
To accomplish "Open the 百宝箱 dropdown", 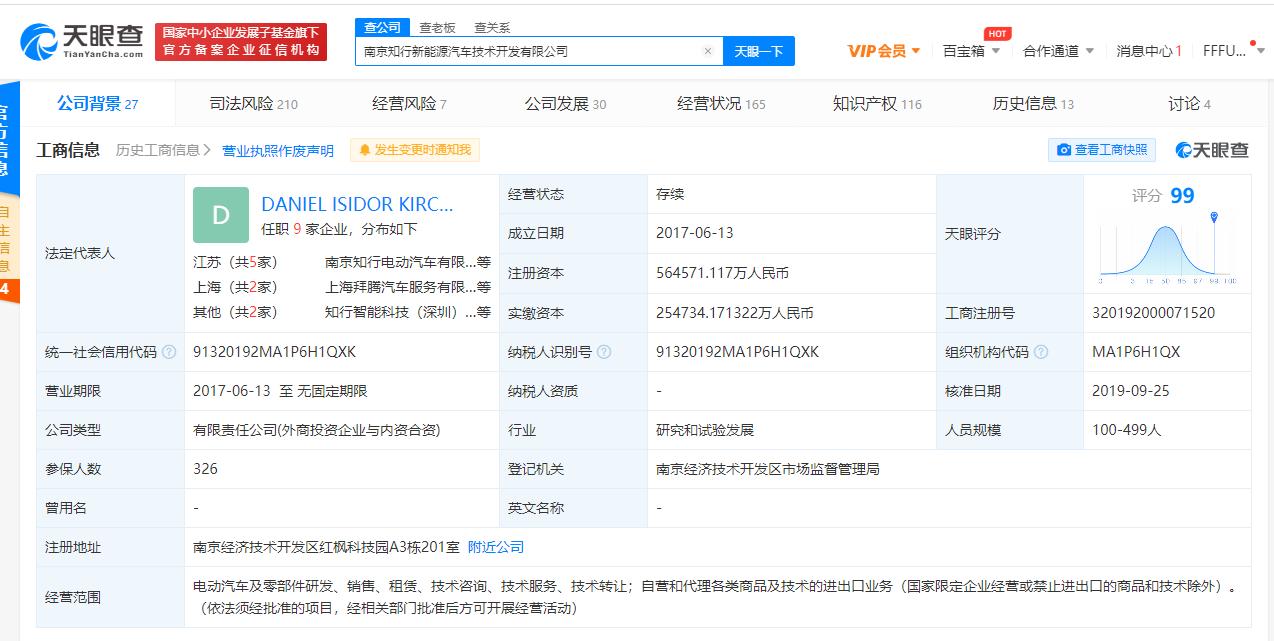I will pyautogui.click(x=971, y=51).
